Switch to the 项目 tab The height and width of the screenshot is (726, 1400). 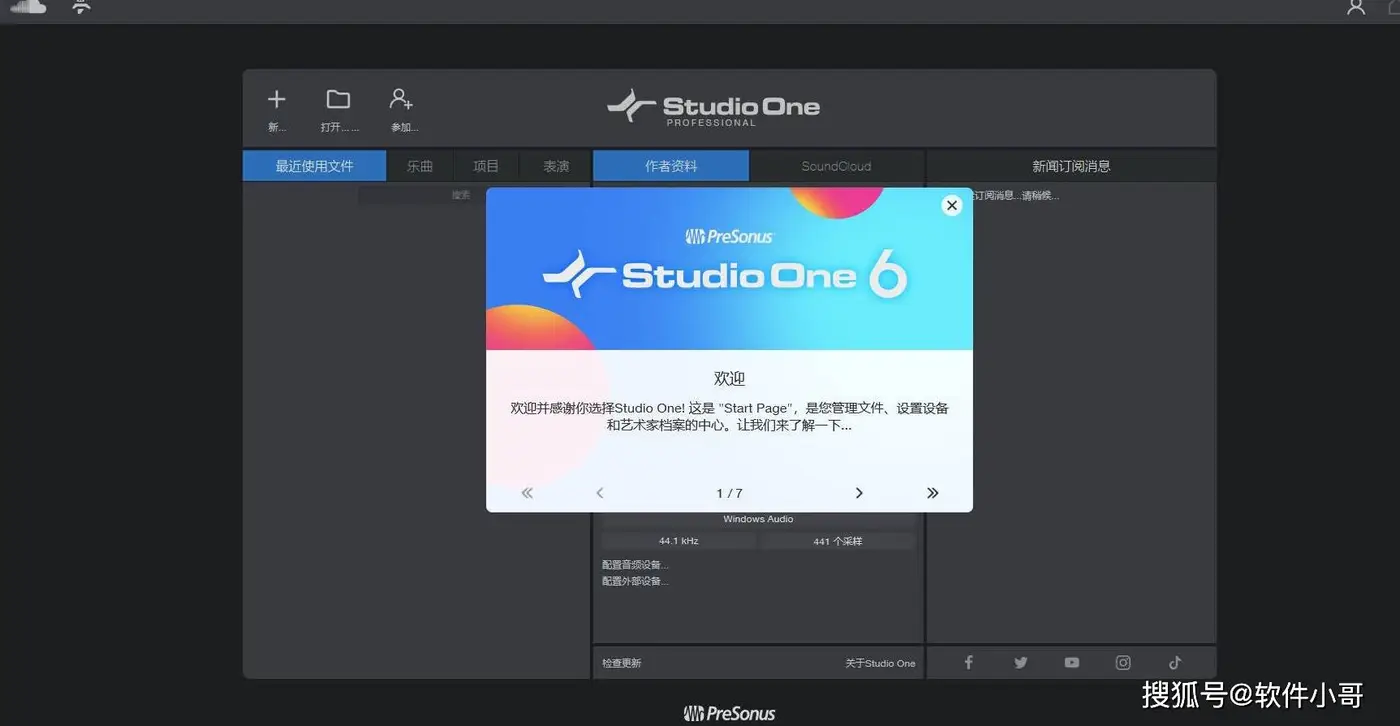coord(486,166)
